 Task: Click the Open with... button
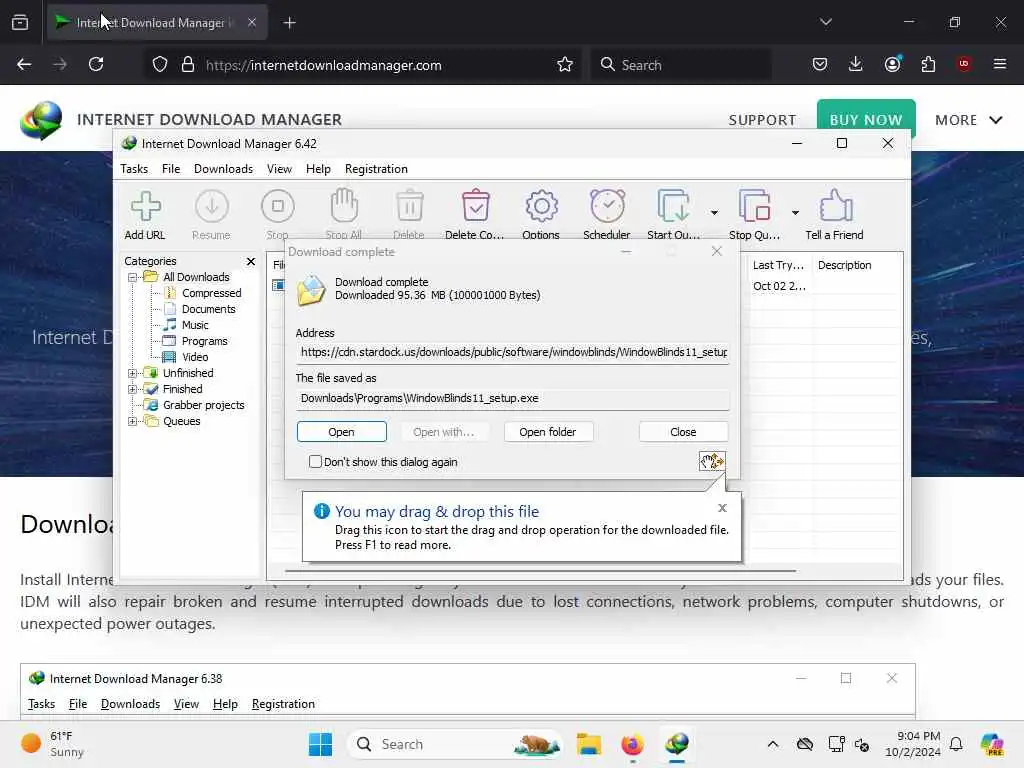(443, 432)
